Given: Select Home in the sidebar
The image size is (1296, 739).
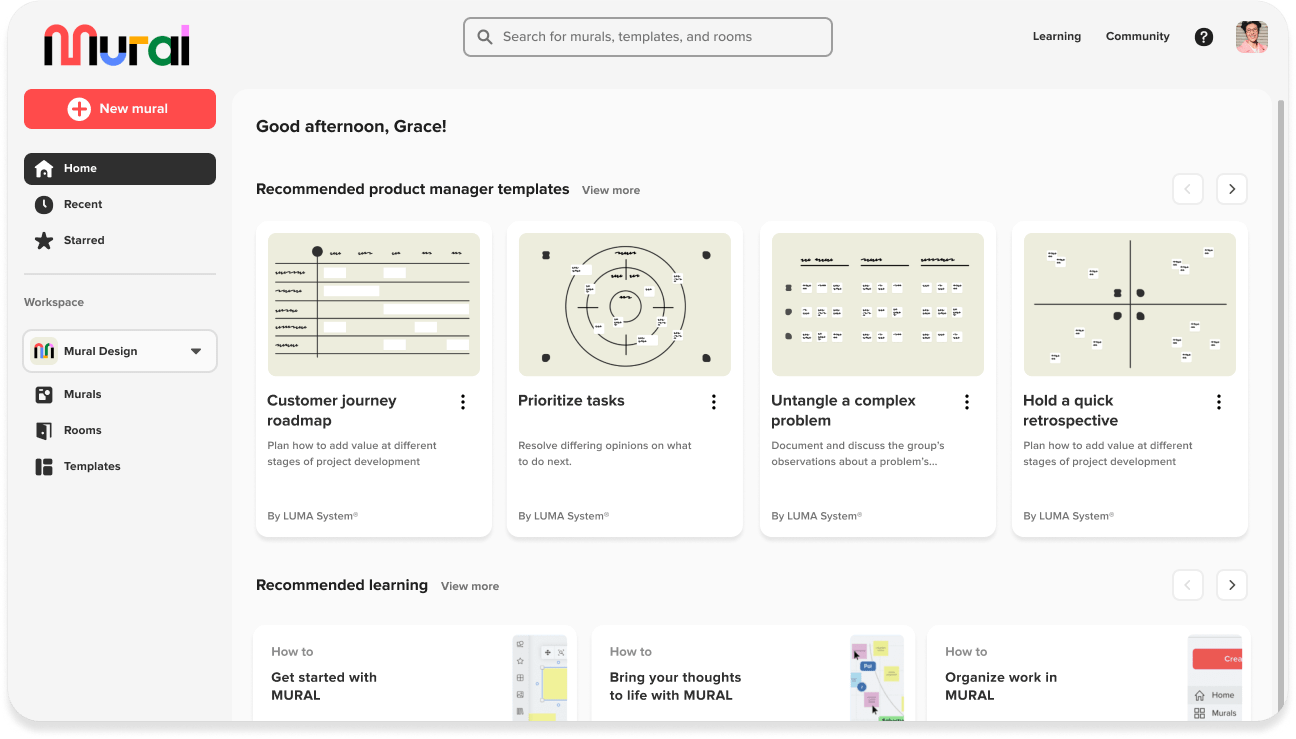Looking at the screenshot, I should click(120, 169).
